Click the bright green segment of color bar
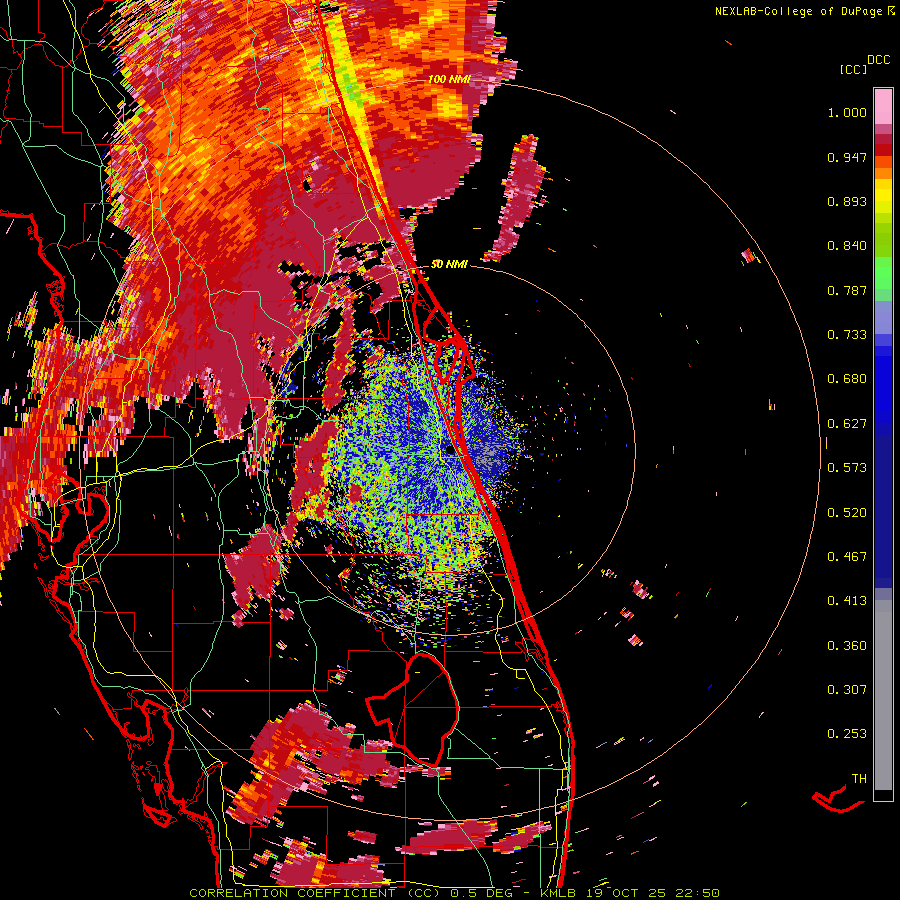Image resolution: width=900 pixels, height=900 pixels. (883, 273)
